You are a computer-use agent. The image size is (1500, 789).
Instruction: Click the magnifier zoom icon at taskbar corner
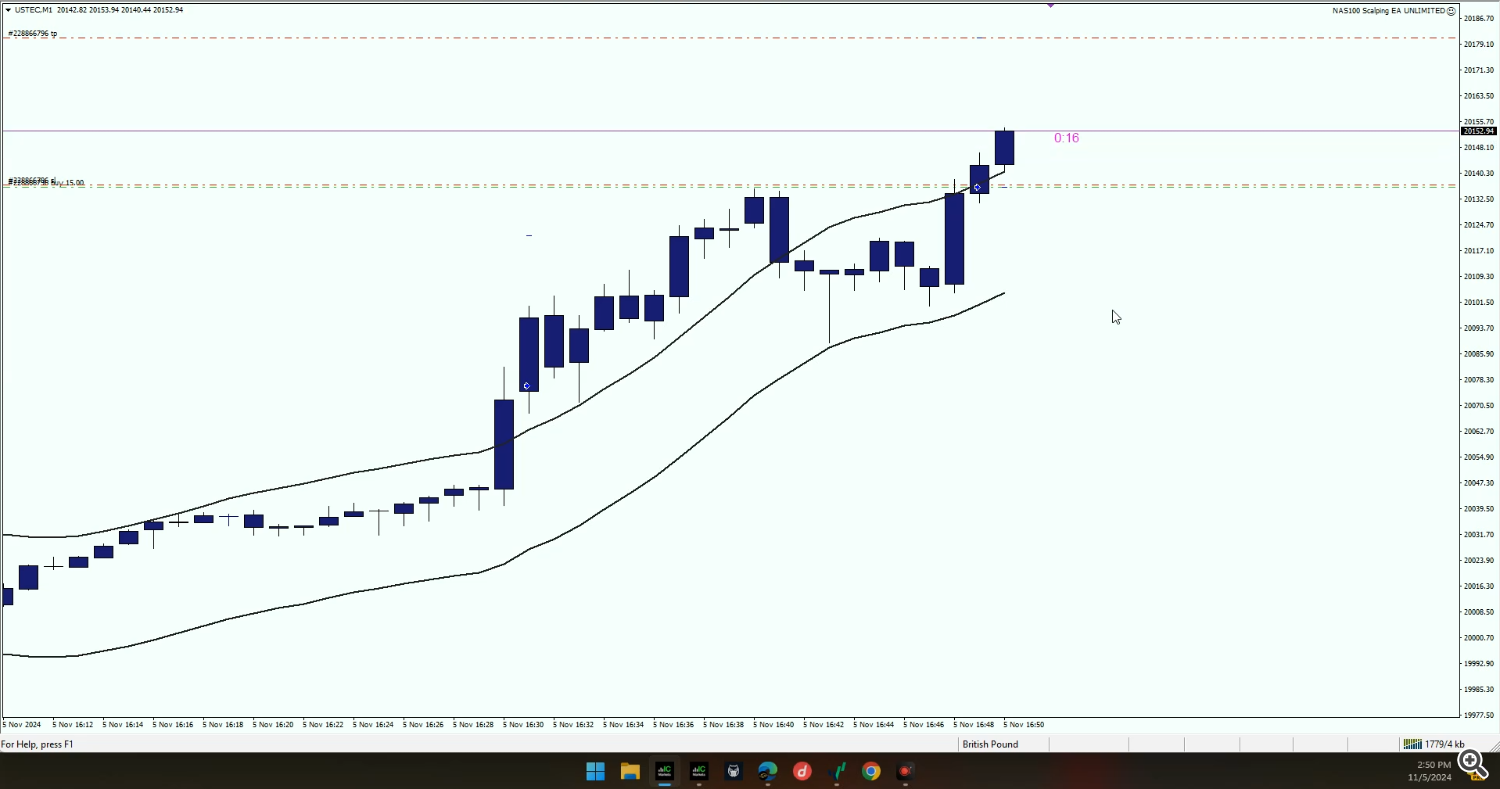[1473, 764]
